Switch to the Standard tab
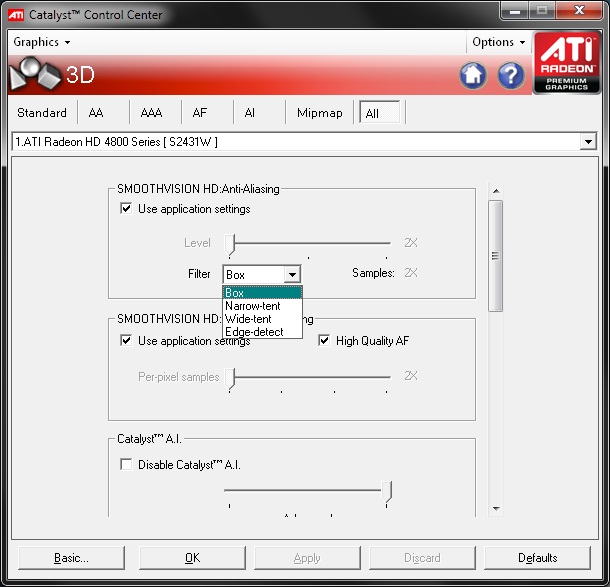 (x=42, y=113)
